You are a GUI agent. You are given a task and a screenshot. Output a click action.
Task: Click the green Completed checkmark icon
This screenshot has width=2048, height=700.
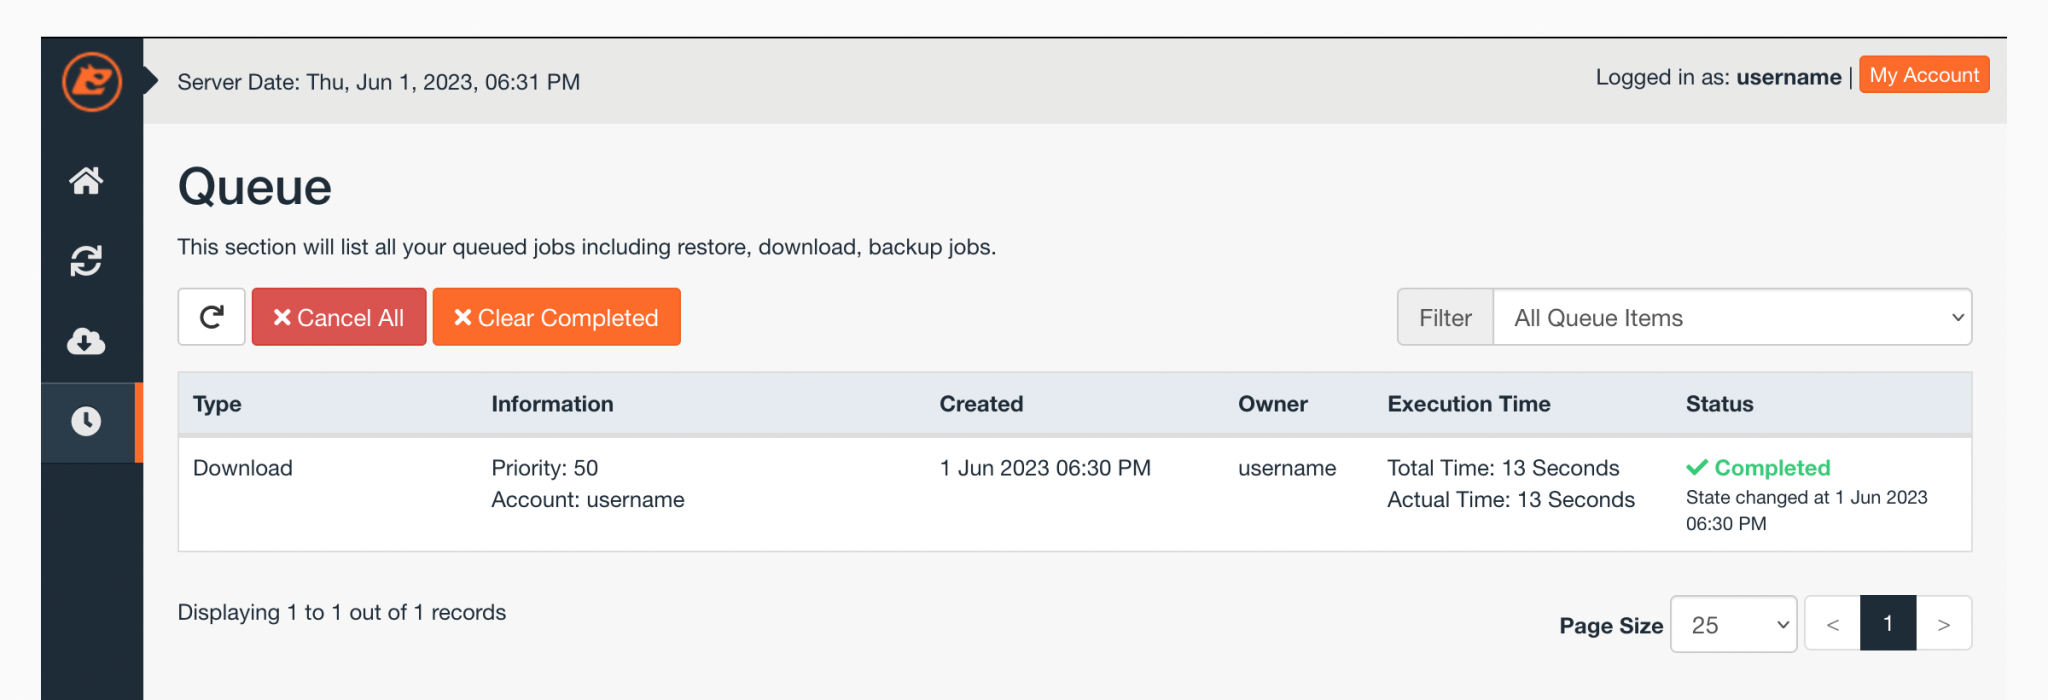[1698, 467]
